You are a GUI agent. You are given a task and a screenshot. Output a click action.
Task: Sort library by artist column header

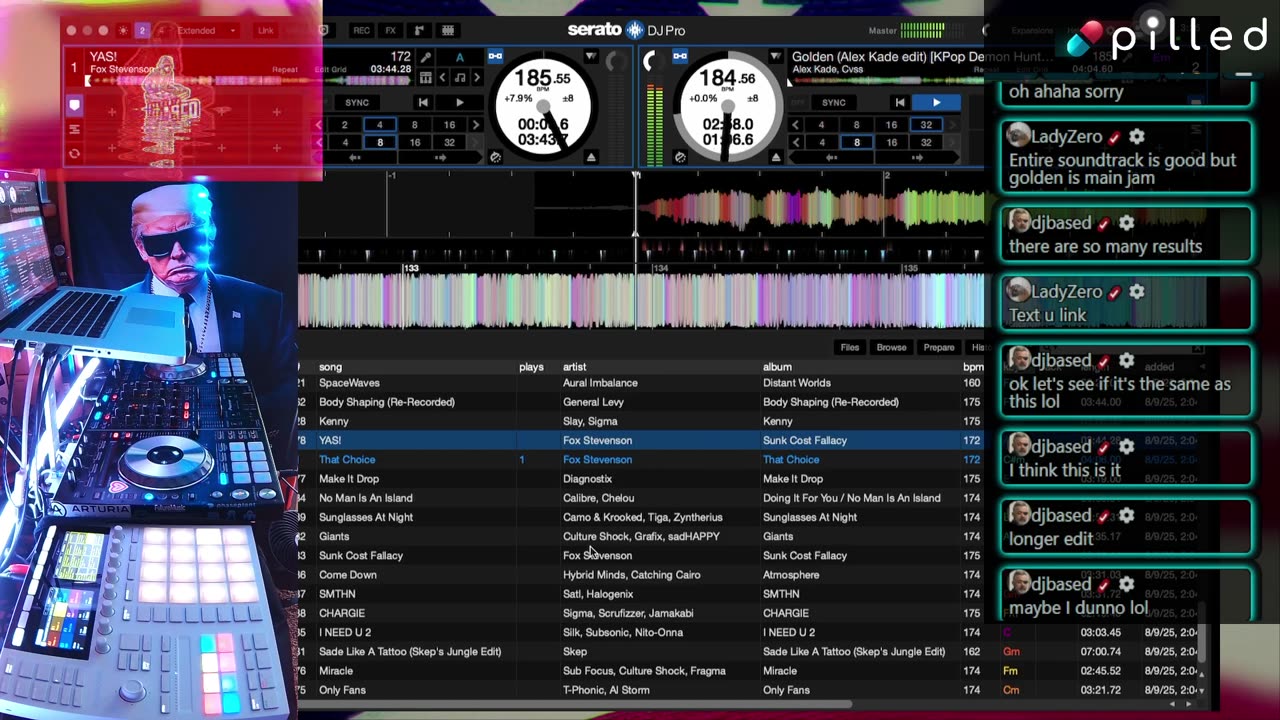click(574, 367)
